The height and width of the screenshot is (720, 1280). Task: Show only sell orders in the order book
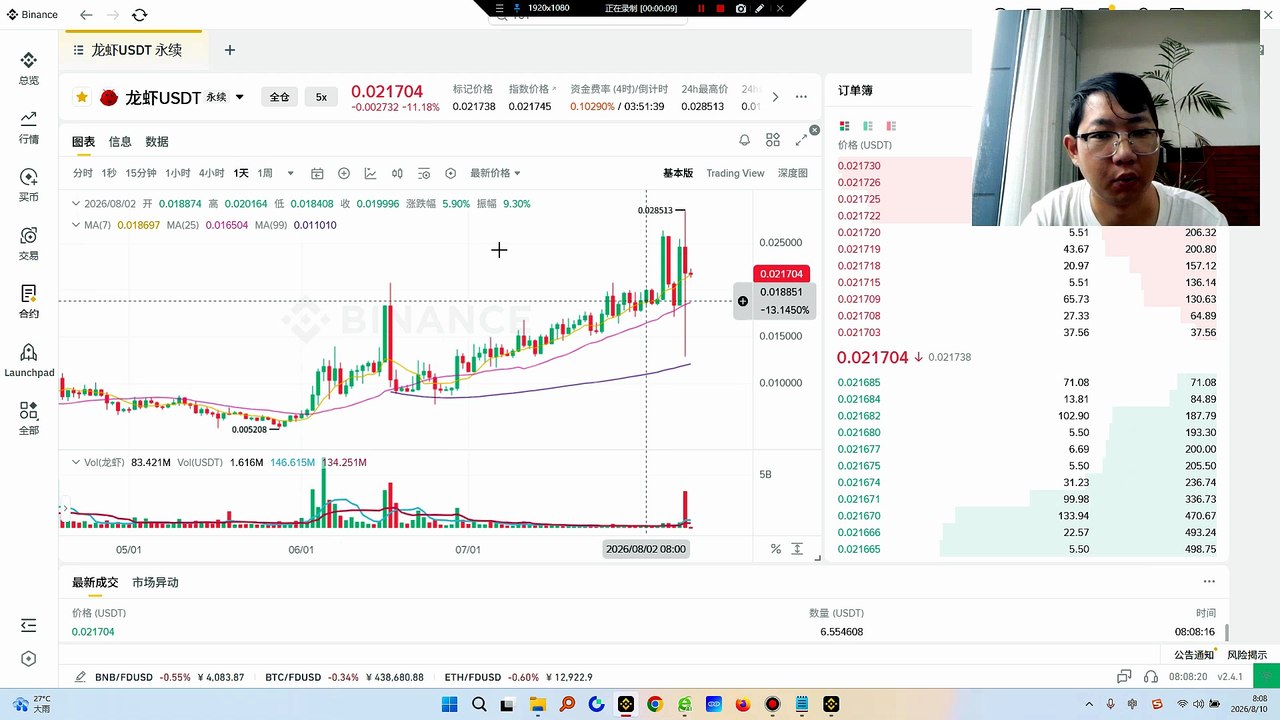click(x=891, y=126)
